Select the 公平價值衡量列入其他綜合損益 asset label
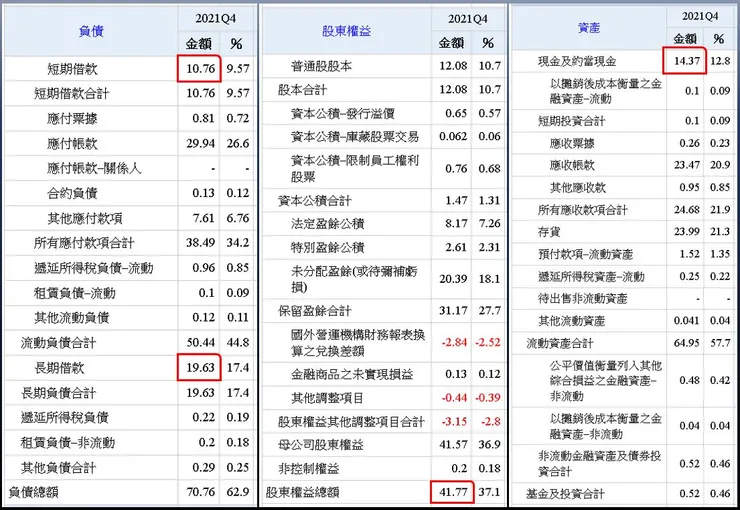Viewport: 740px width, 510px height. coord(606,381)
